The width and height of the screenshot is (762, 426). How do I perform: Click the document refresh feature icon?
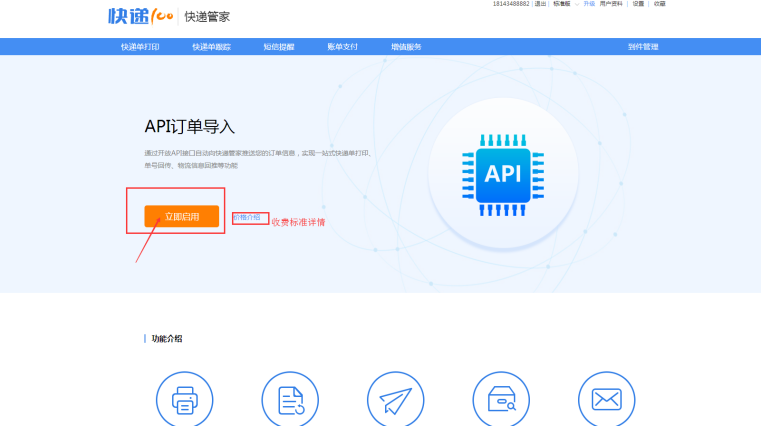point(290,400)
